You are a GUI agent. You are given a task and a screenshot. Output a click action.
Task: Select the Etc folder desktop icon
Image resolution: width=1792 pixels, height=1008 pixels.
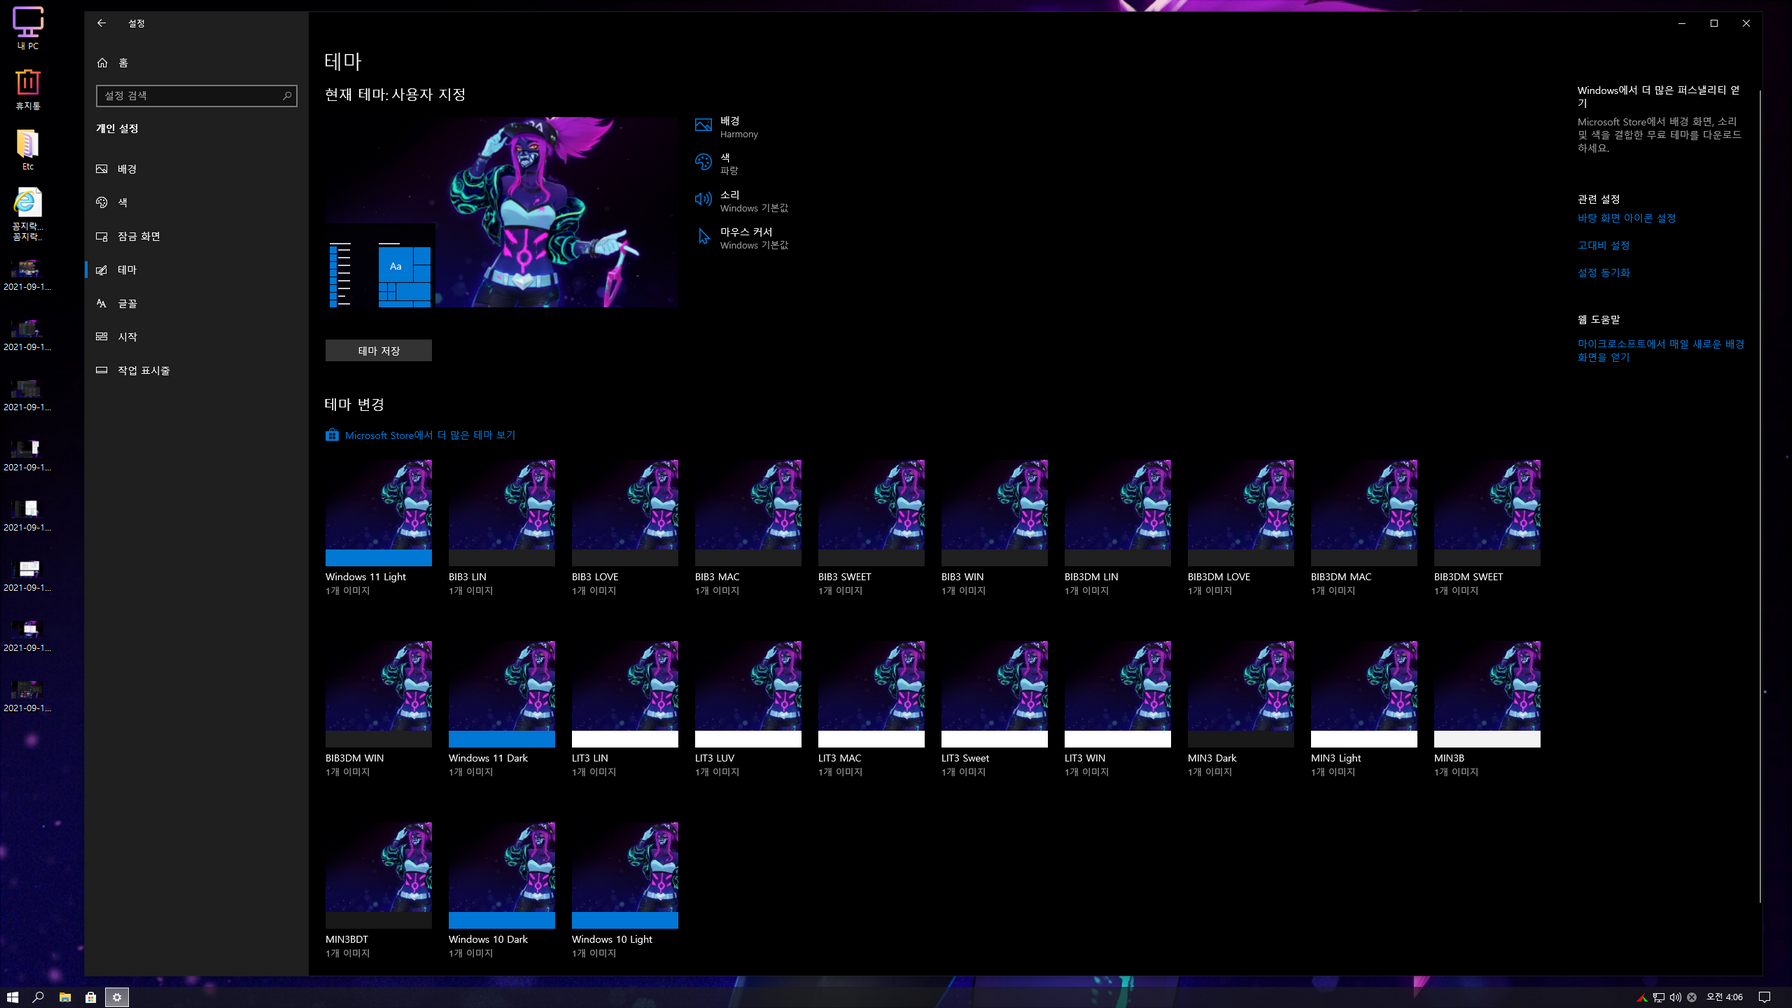pyautogui.click(x=28, y=150)
